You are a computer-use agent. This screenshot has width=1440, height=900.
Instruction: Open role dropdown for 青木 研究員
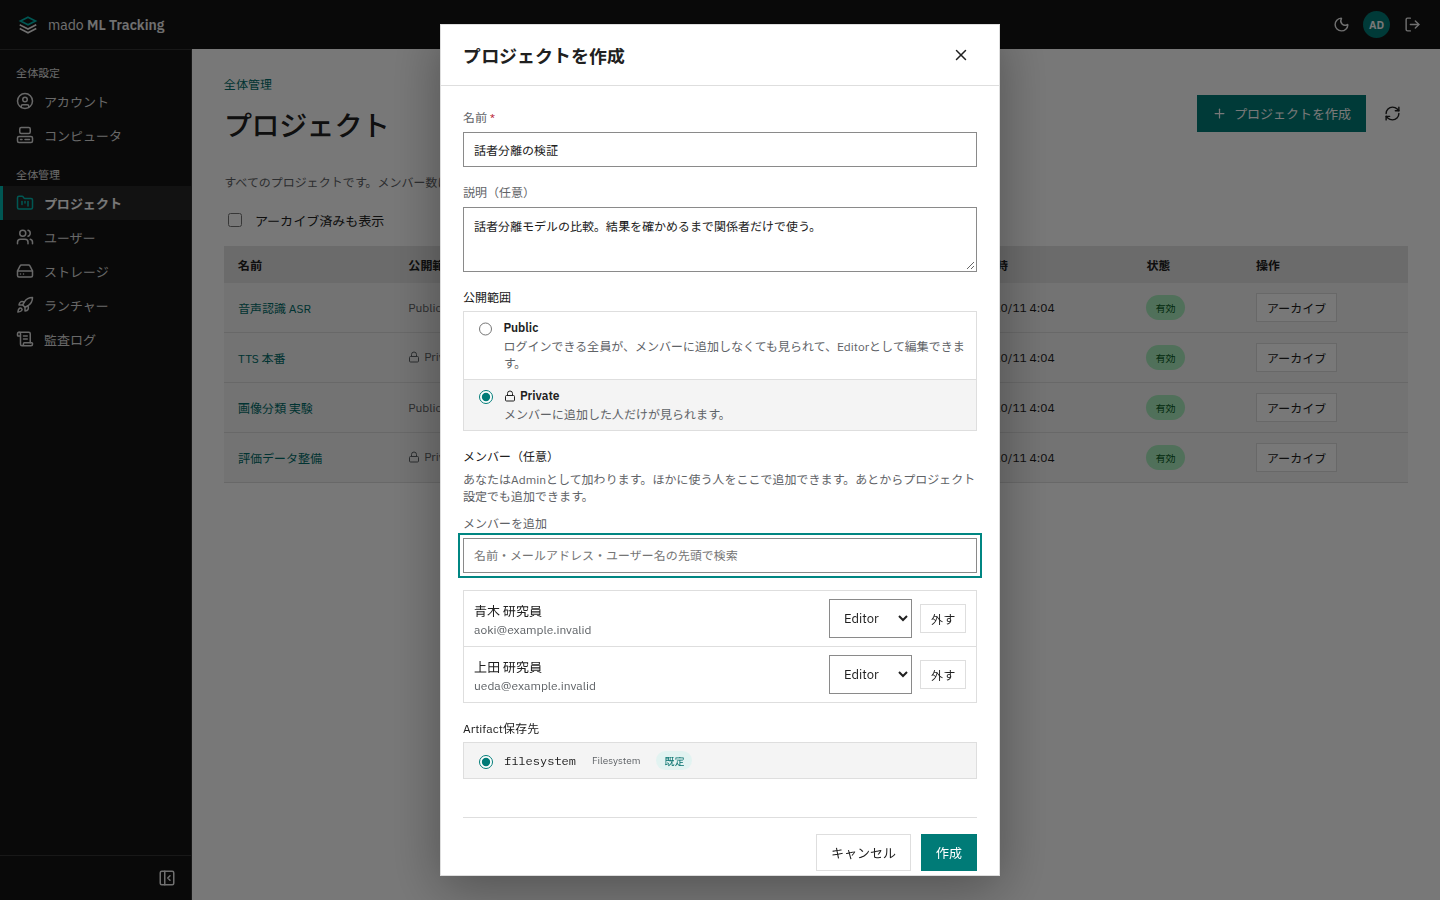coord(870,619)
